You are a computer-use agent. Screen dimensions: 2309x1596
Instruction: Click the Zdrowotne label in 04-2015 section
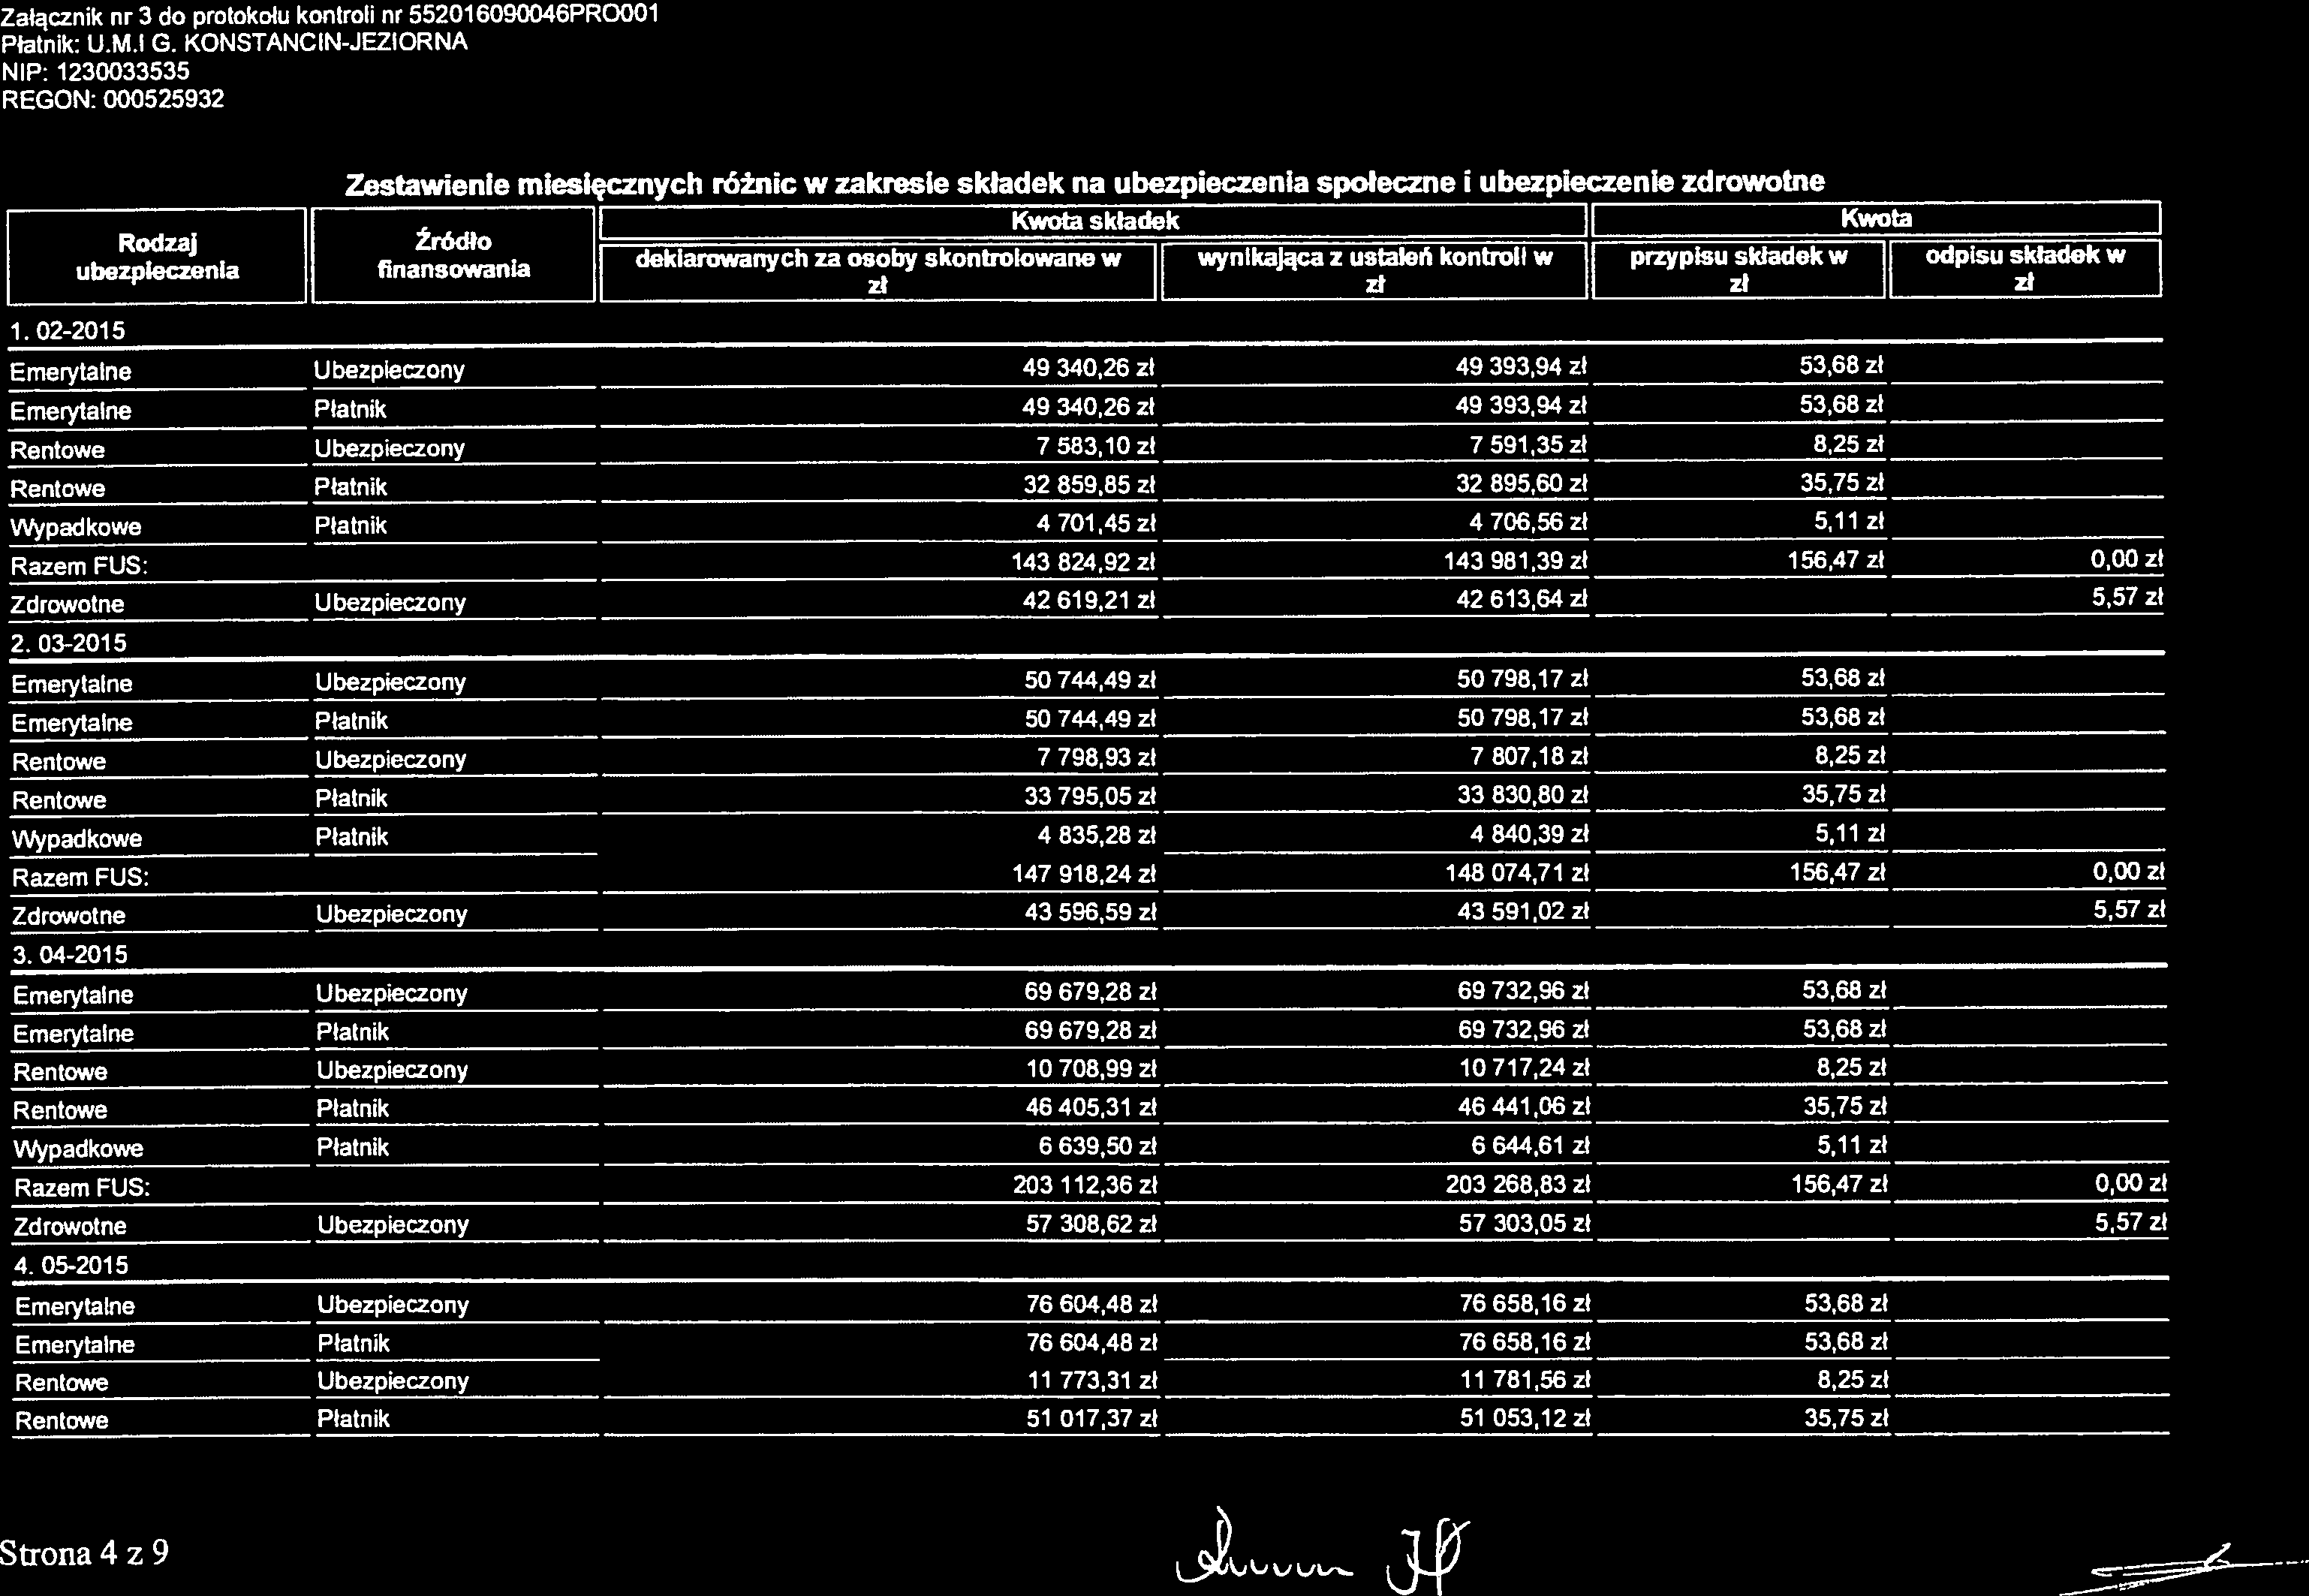coord(70,1227)
